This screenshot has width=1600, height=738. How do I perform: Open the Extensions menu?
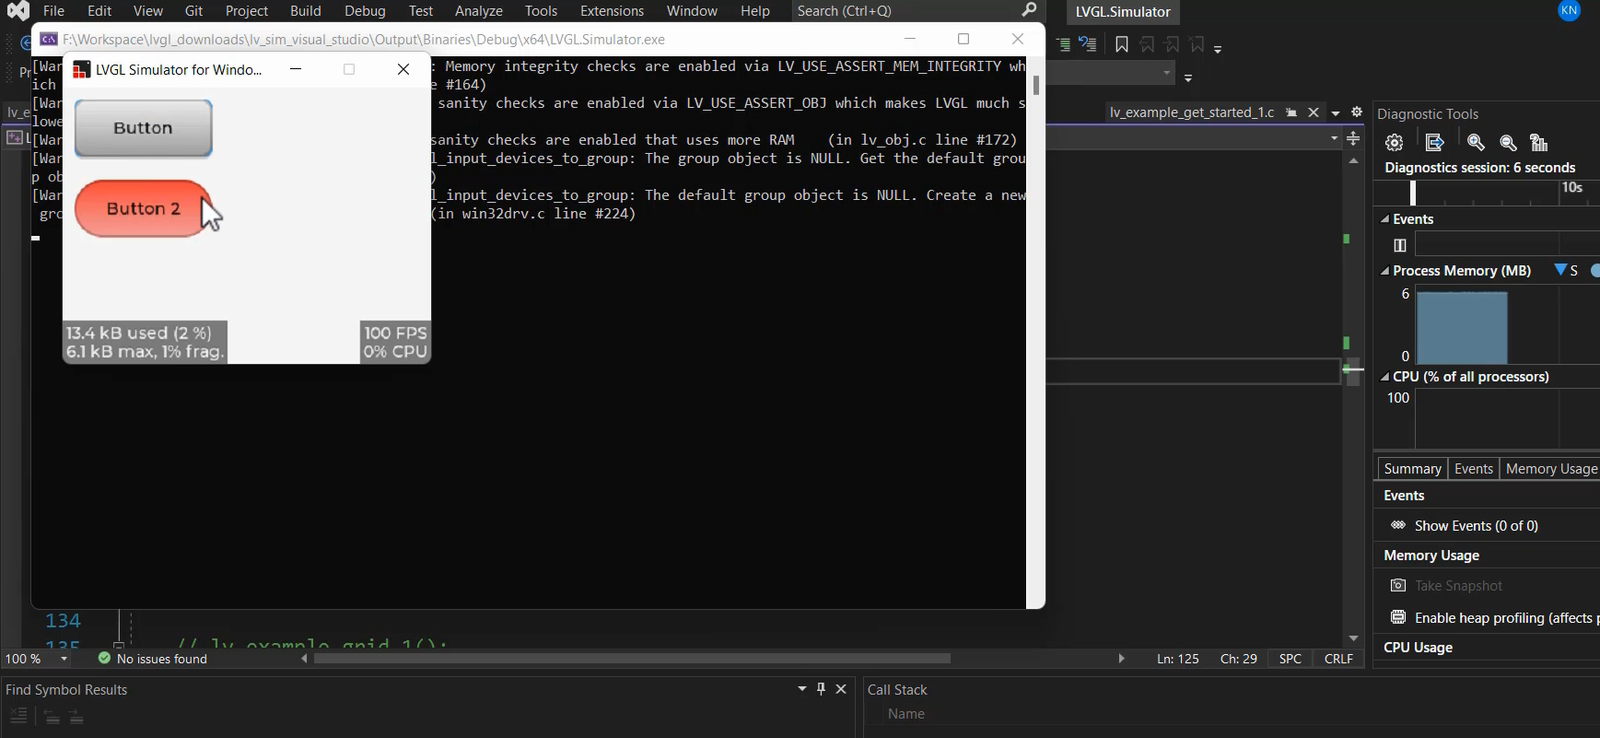pos(612,11)
